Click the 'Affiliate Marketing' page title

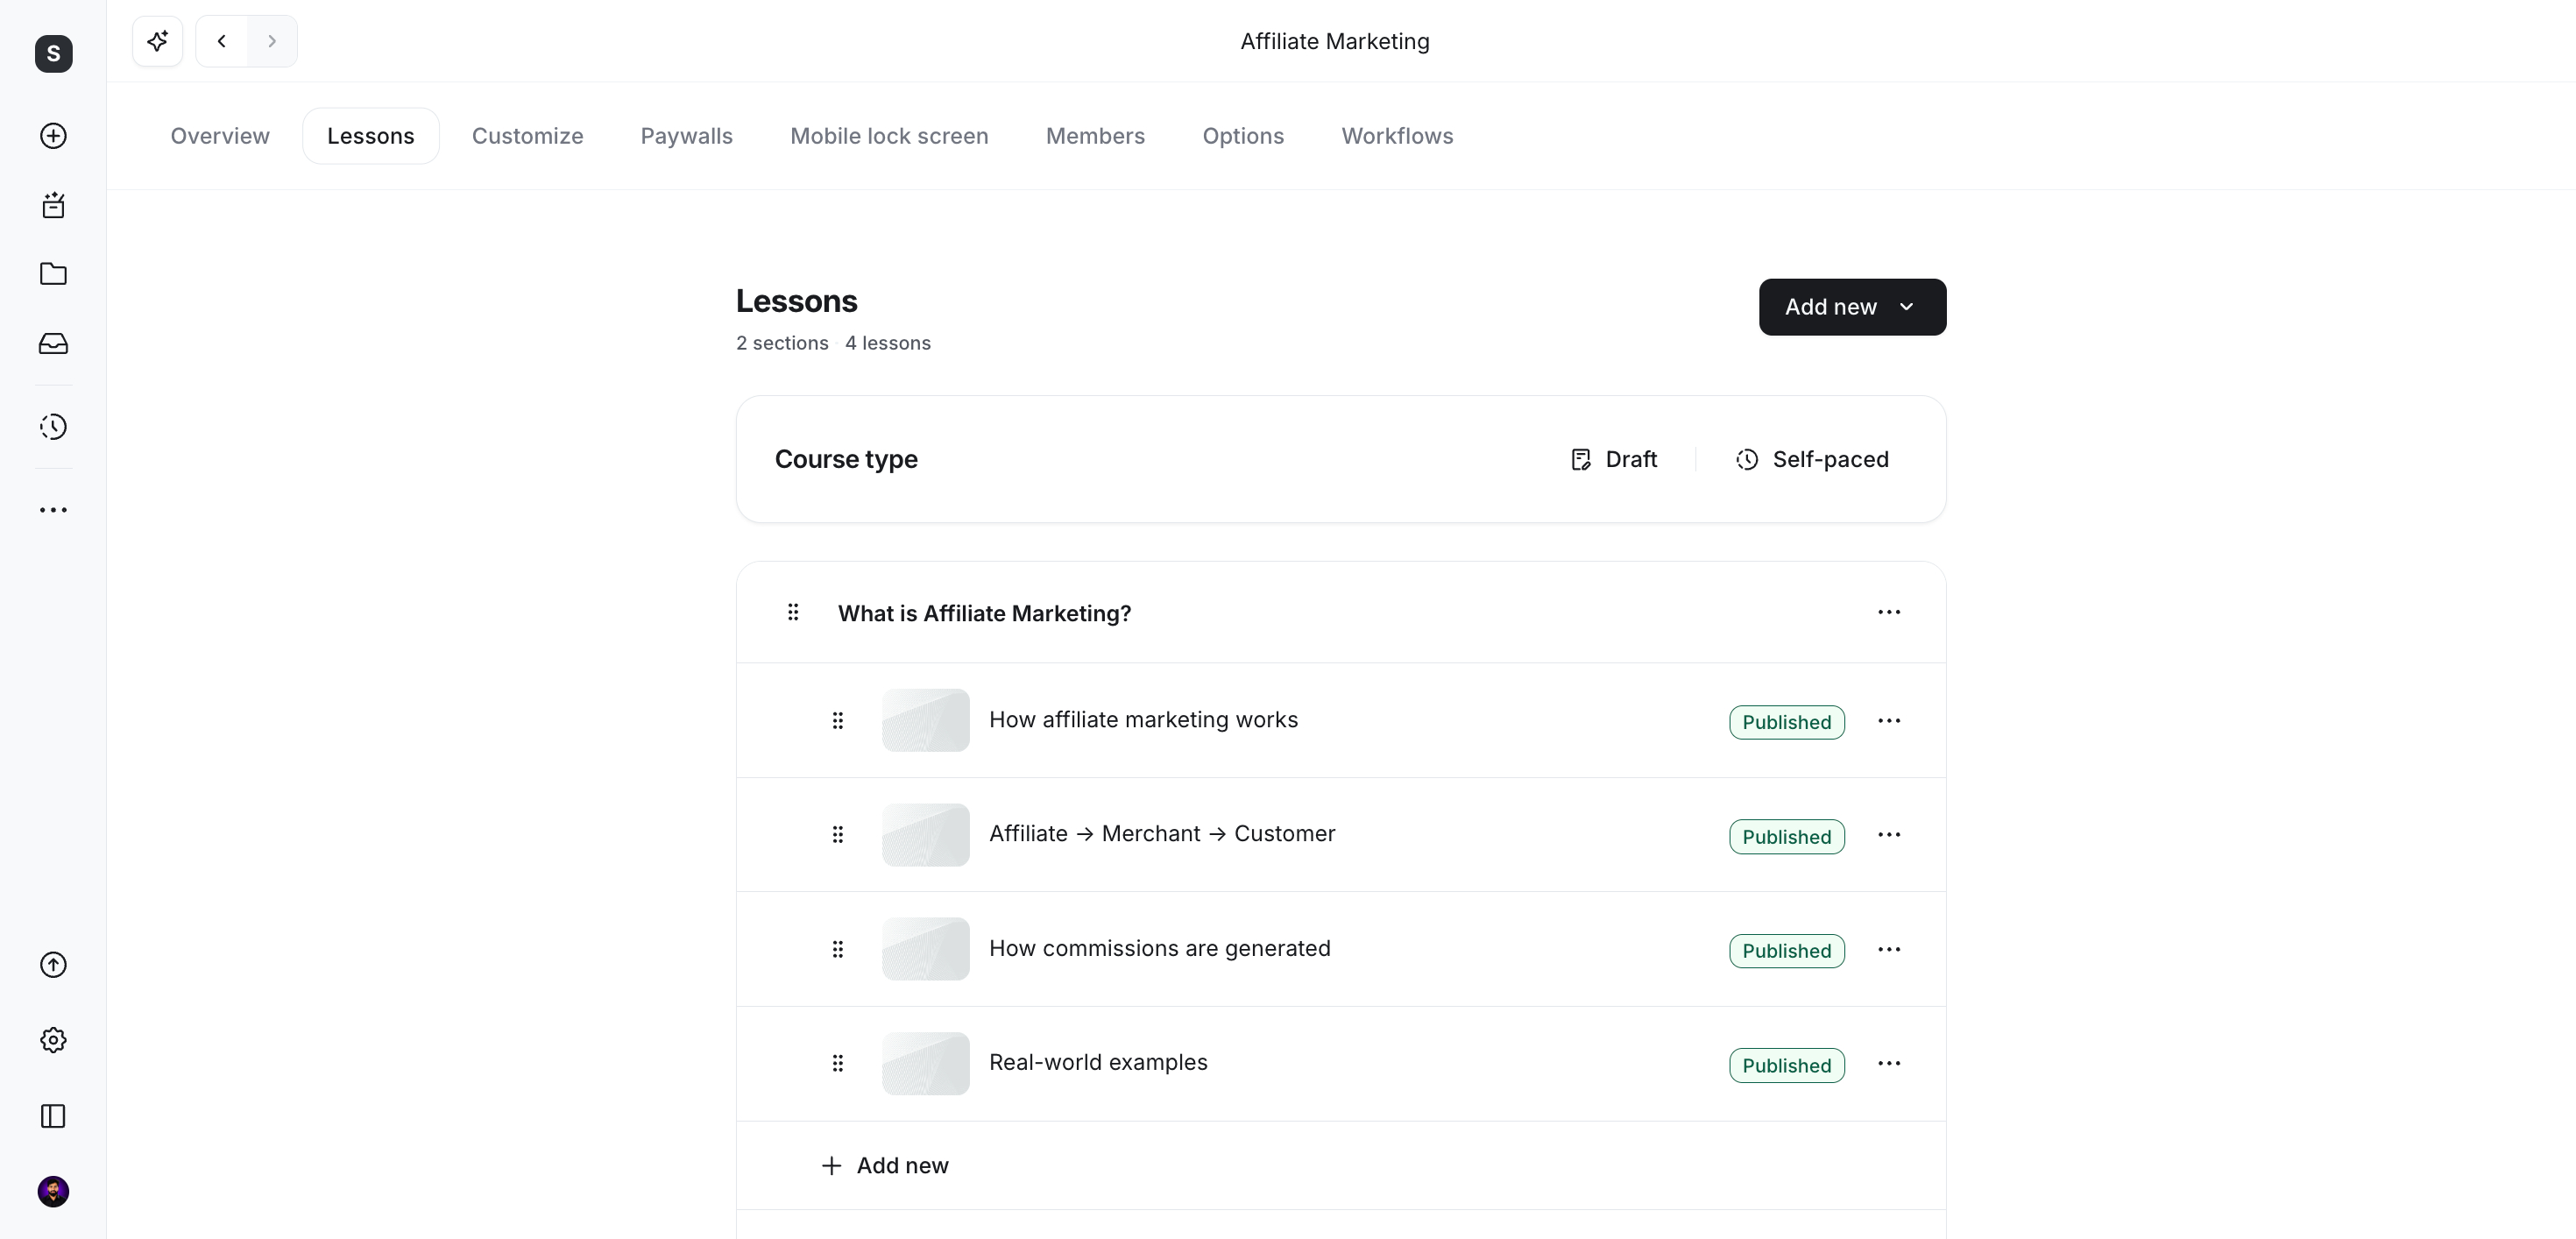tap(1335, 41)
